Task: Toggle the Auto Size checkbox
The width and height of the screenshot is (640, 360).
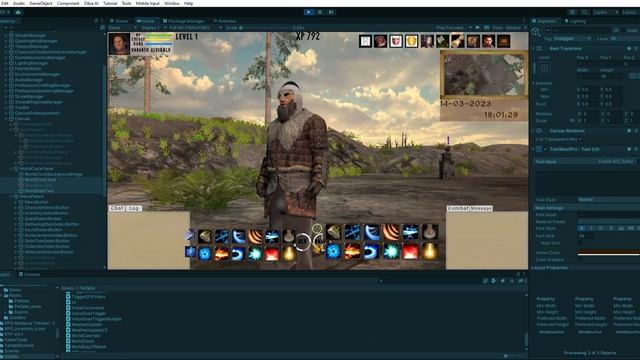Action: click(580, 243)
